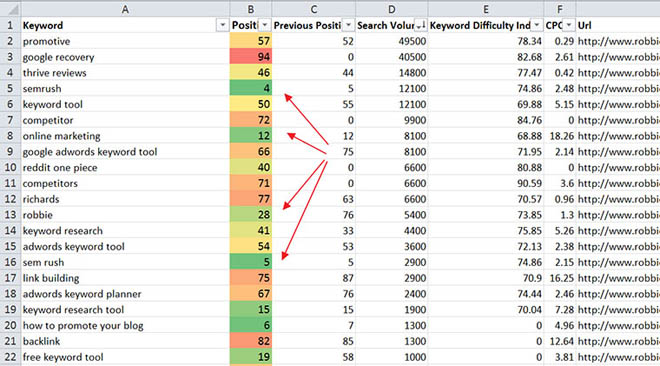660x366 pixels.
Task: Open the Keyword Difficulty Index filter dropdown
Action: [536, 25]
